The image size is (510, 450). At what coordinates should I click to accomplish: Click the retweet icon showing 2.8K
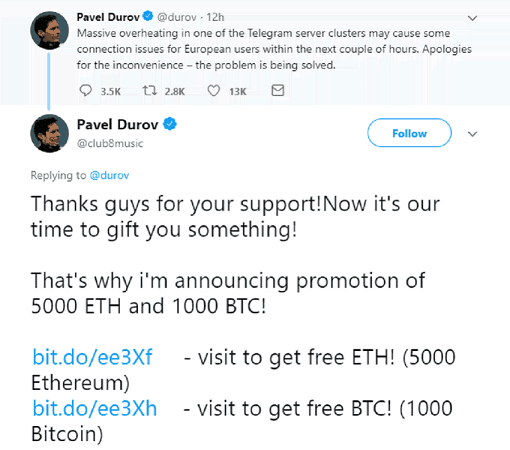[x=150, y=90]
